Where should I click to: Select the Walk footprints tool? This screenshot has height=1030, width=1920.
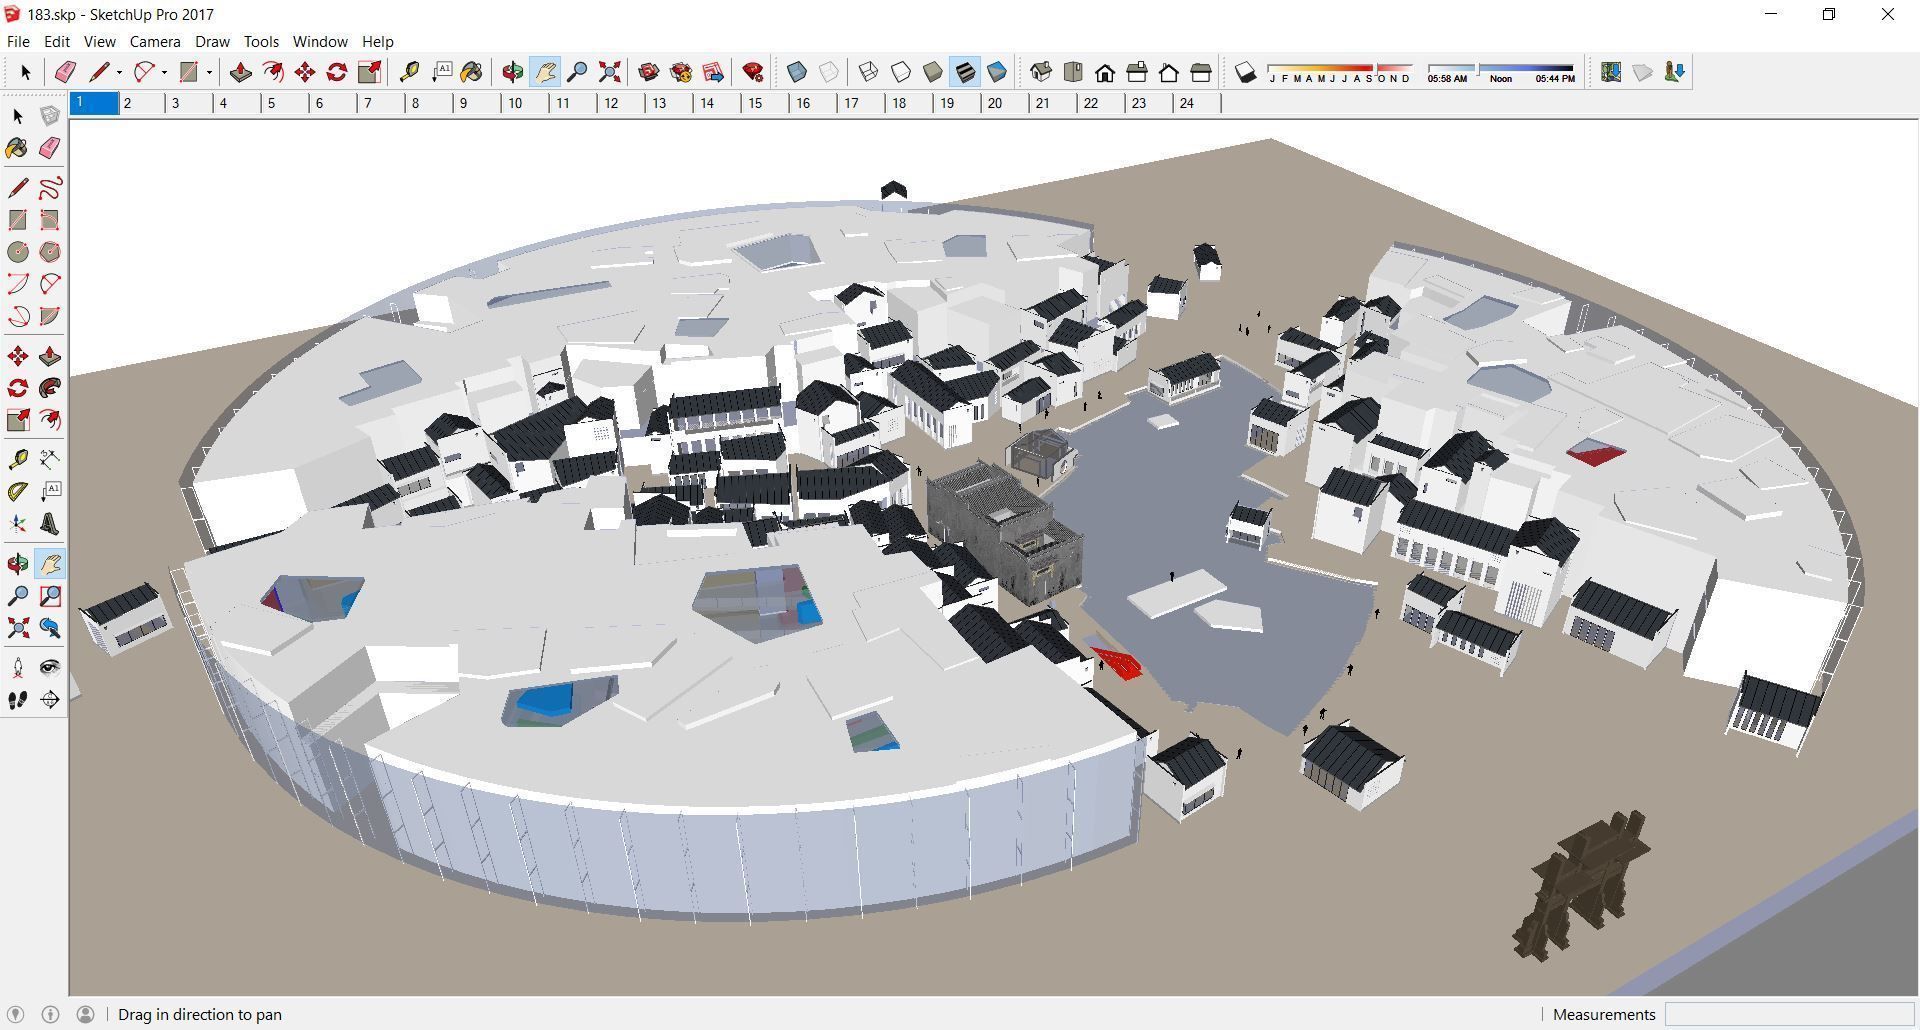[x=18, y=700]
